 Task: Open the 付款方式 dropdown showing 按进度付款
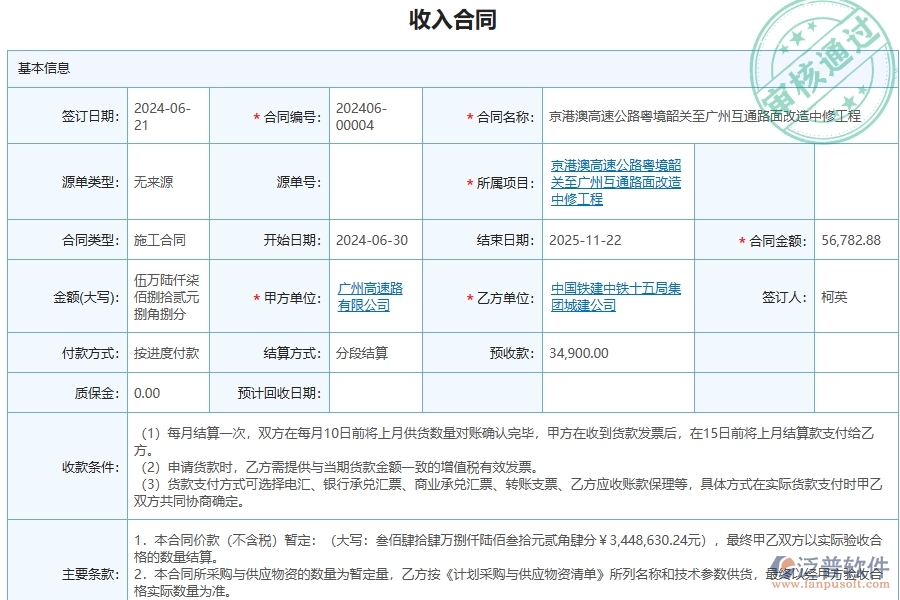point(166,352)
